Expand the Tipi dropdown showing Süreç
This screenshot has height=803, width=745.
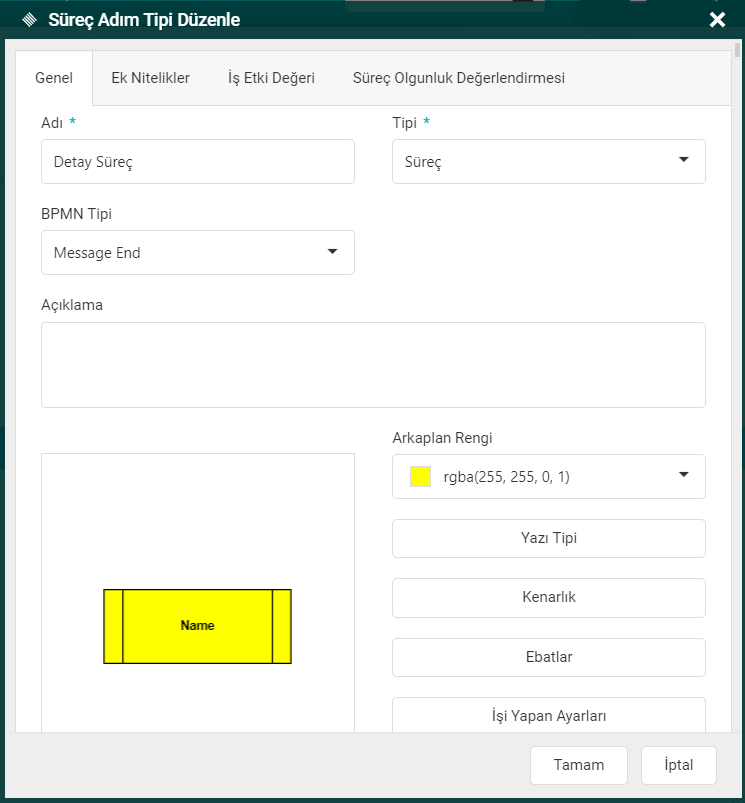548,161
